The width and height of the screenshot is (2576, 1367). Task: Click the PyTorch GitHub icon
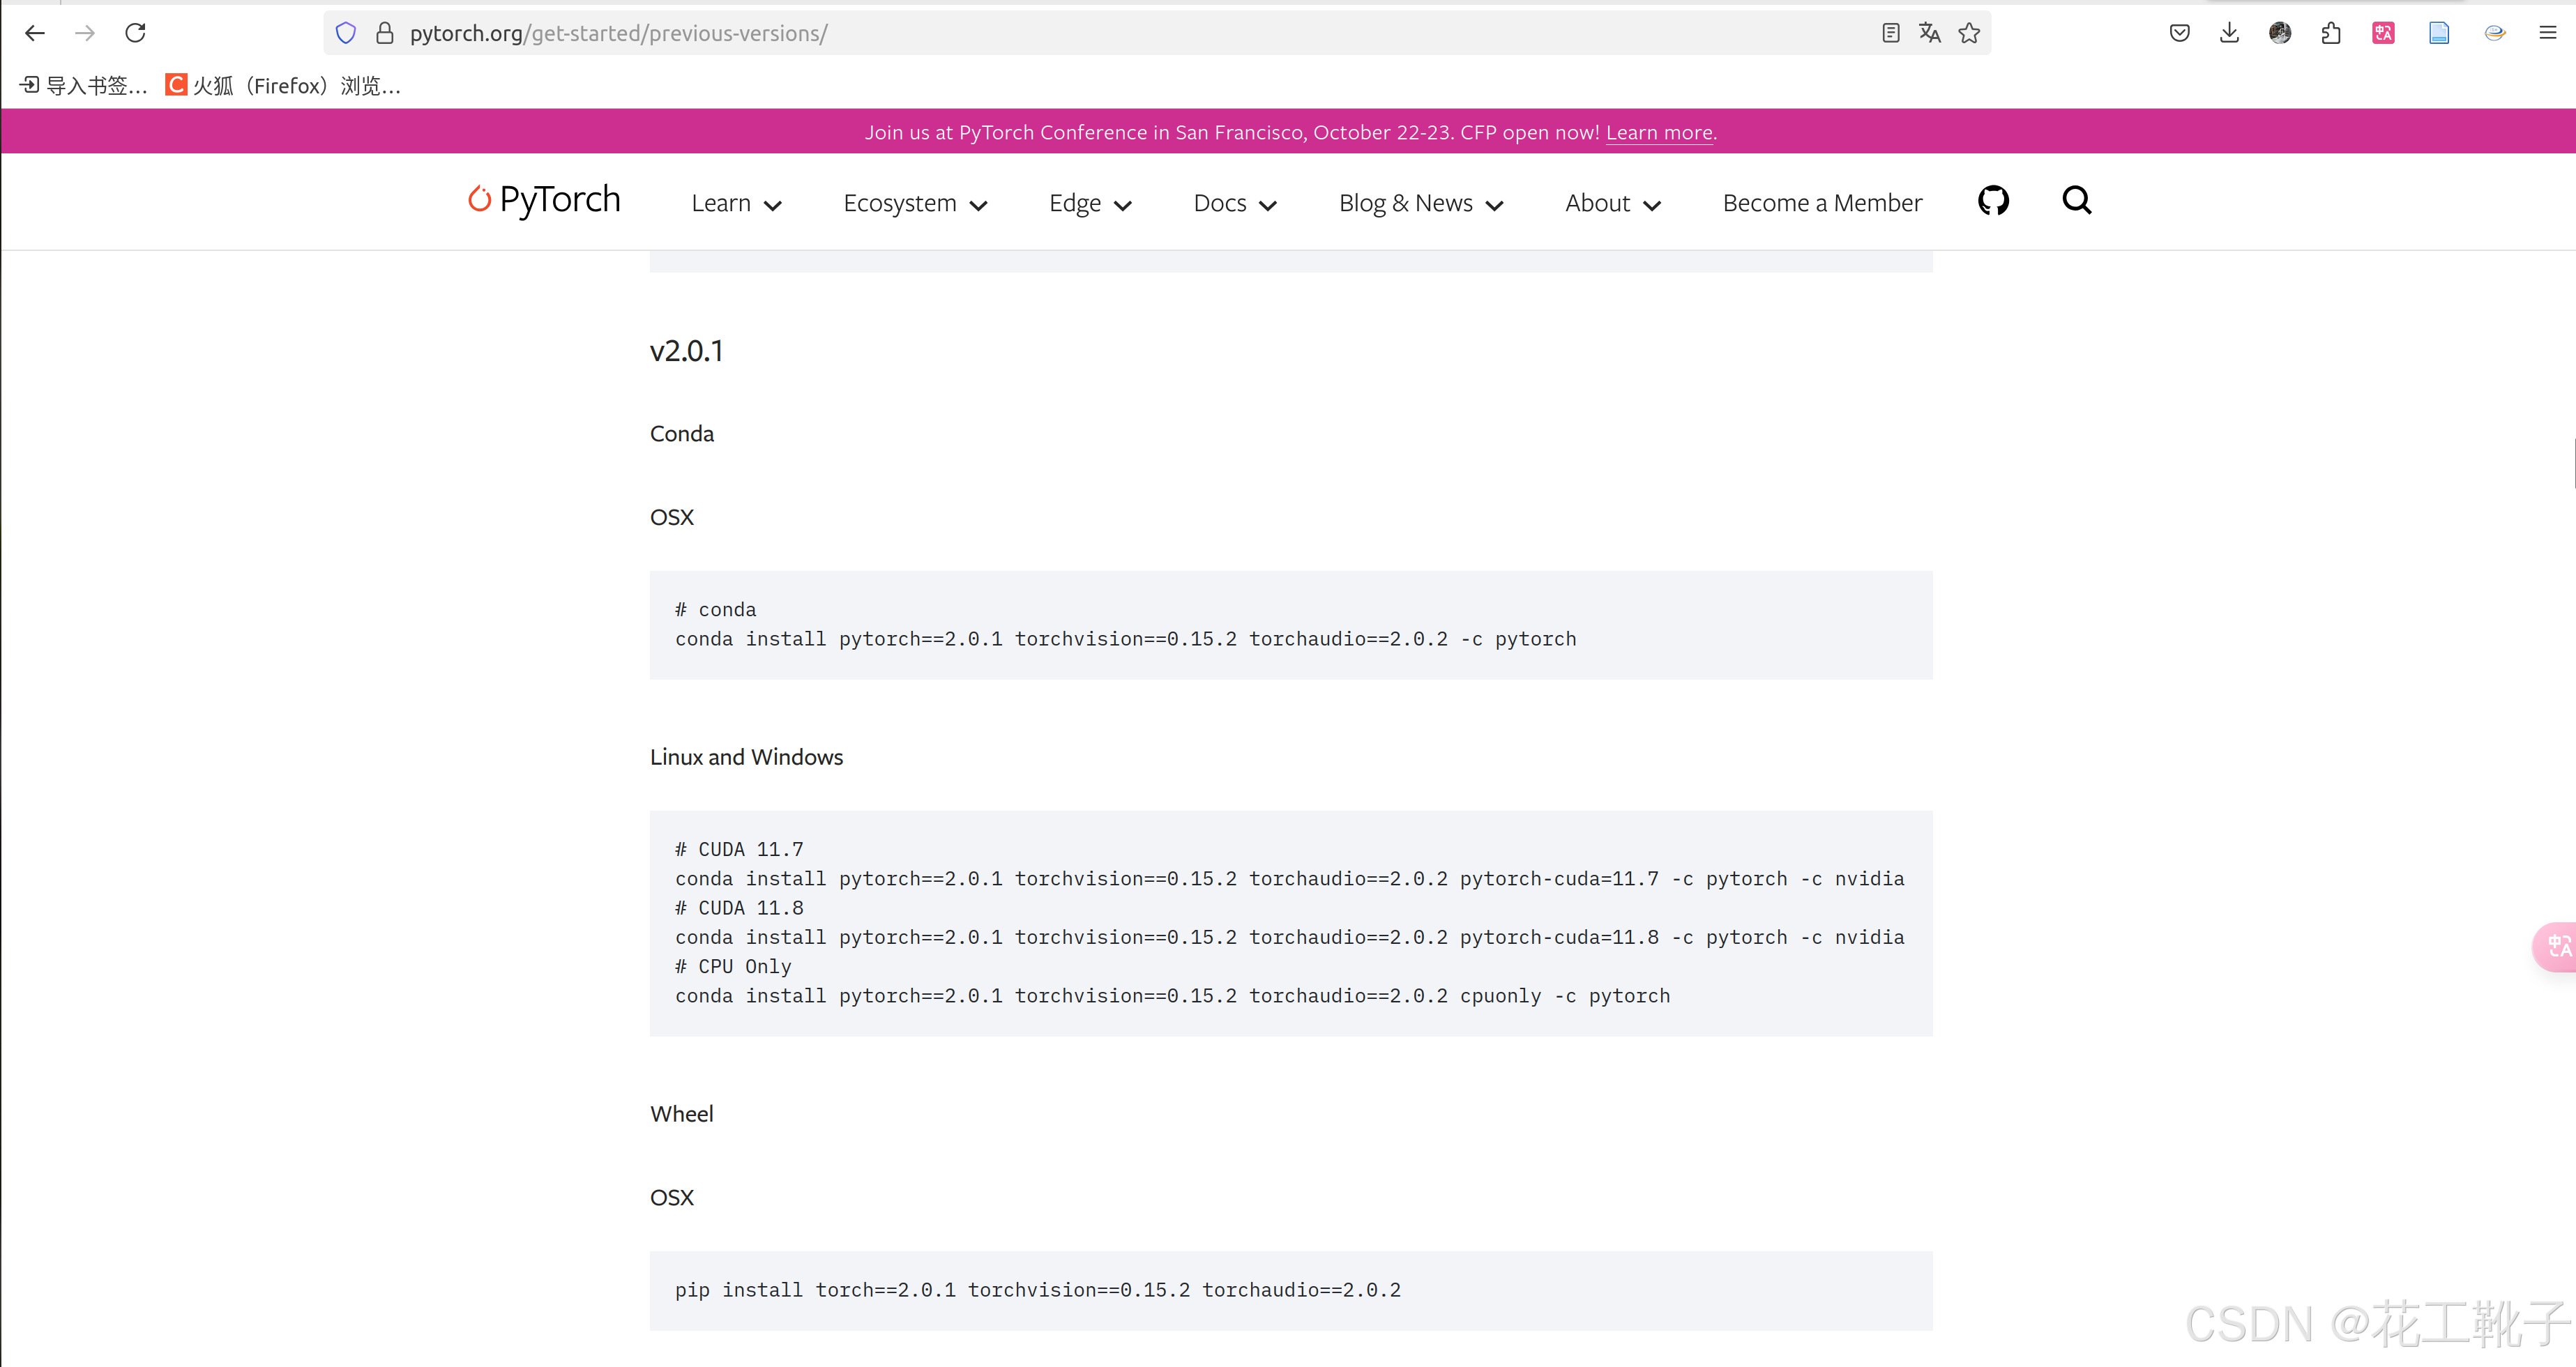tap(1992, 201)
